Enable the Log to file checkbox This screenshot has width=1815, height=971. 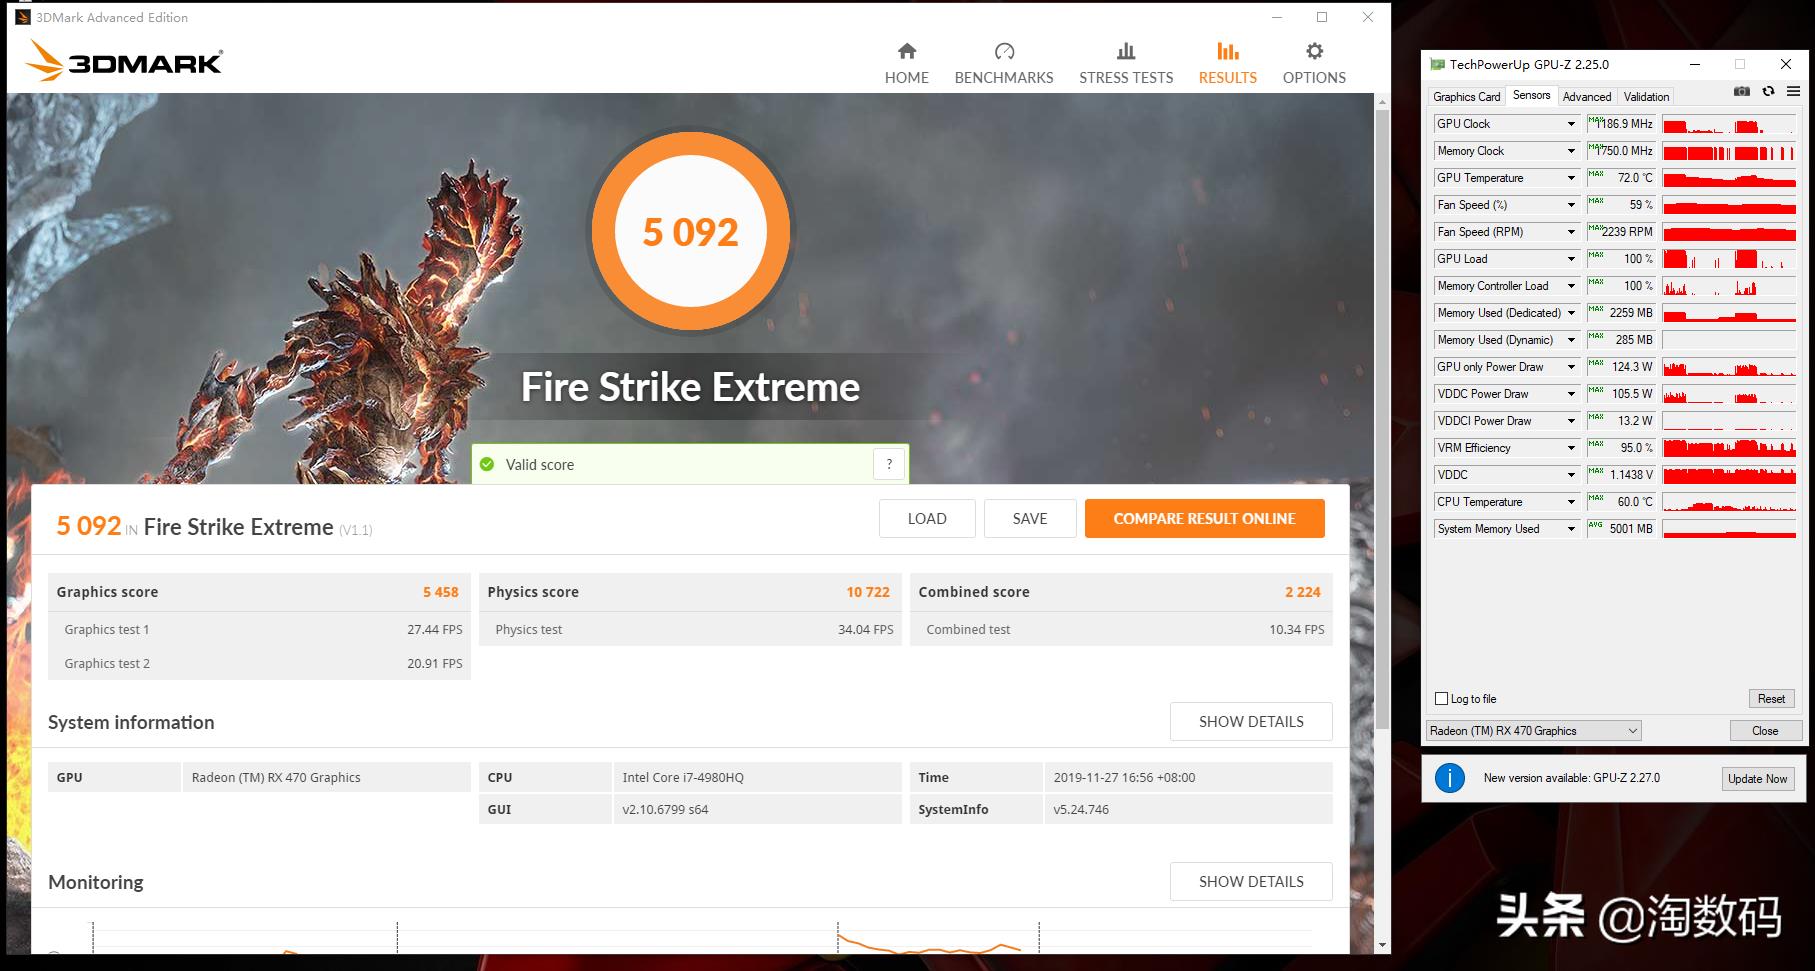pos(1441,699)
